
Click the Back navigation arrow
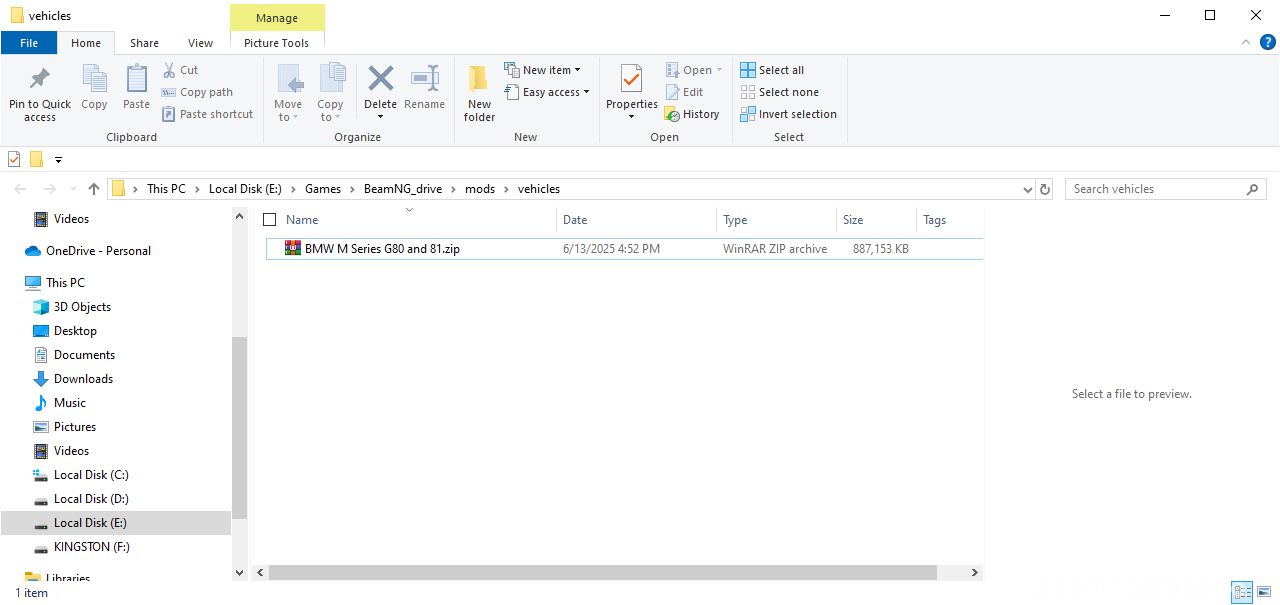[21, 189]
